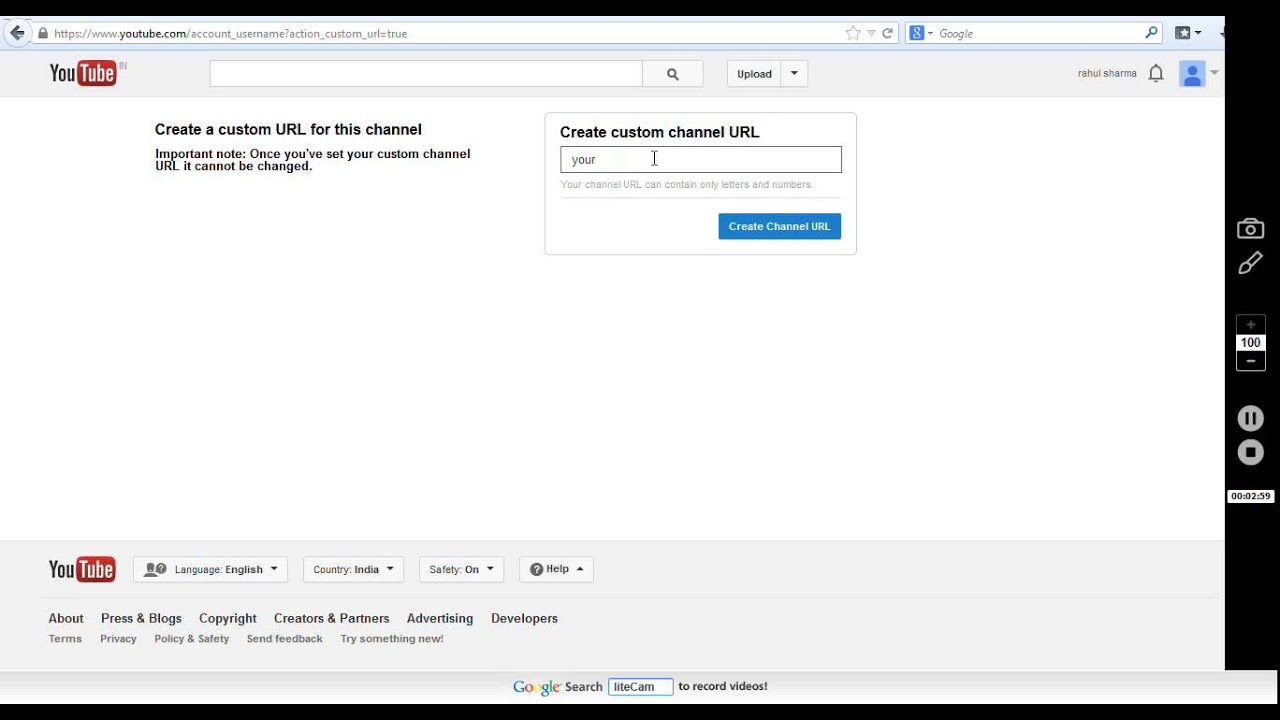This screenshot has width=1280, height=720.
Task: Open the browser bookmarks menu icon
Action: click(x=1188, y=33)
